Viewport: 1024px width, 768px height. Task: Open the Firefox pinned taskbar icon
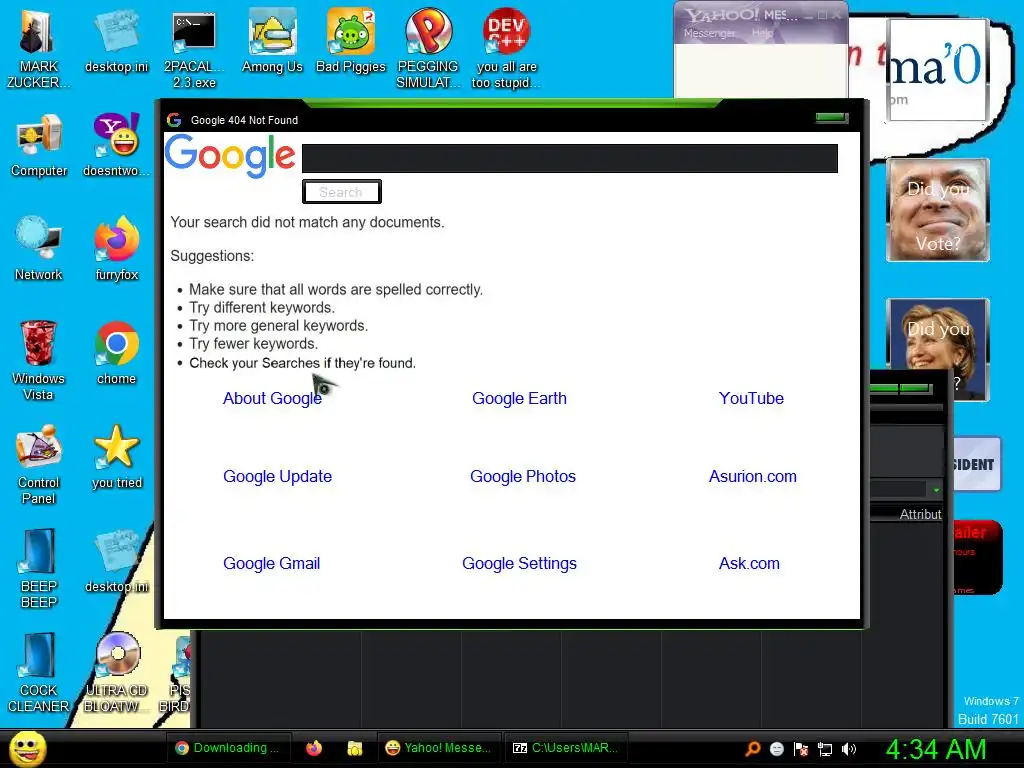click(x=314, y=748)
